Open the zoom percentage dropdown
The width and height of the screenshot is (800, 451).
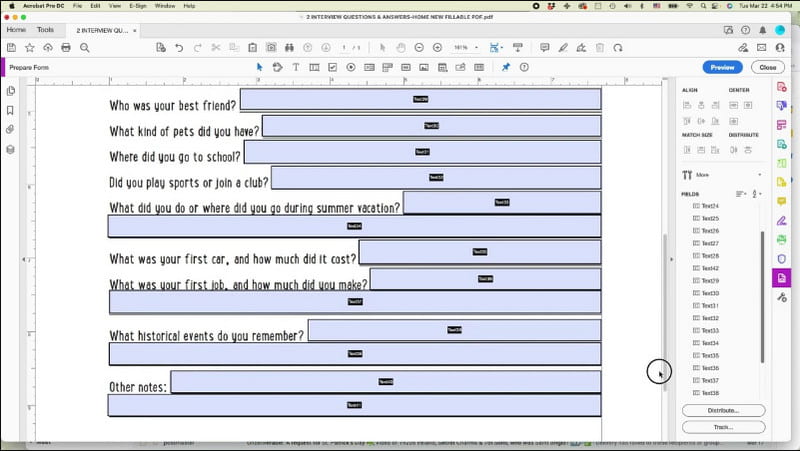pos(478,47)
